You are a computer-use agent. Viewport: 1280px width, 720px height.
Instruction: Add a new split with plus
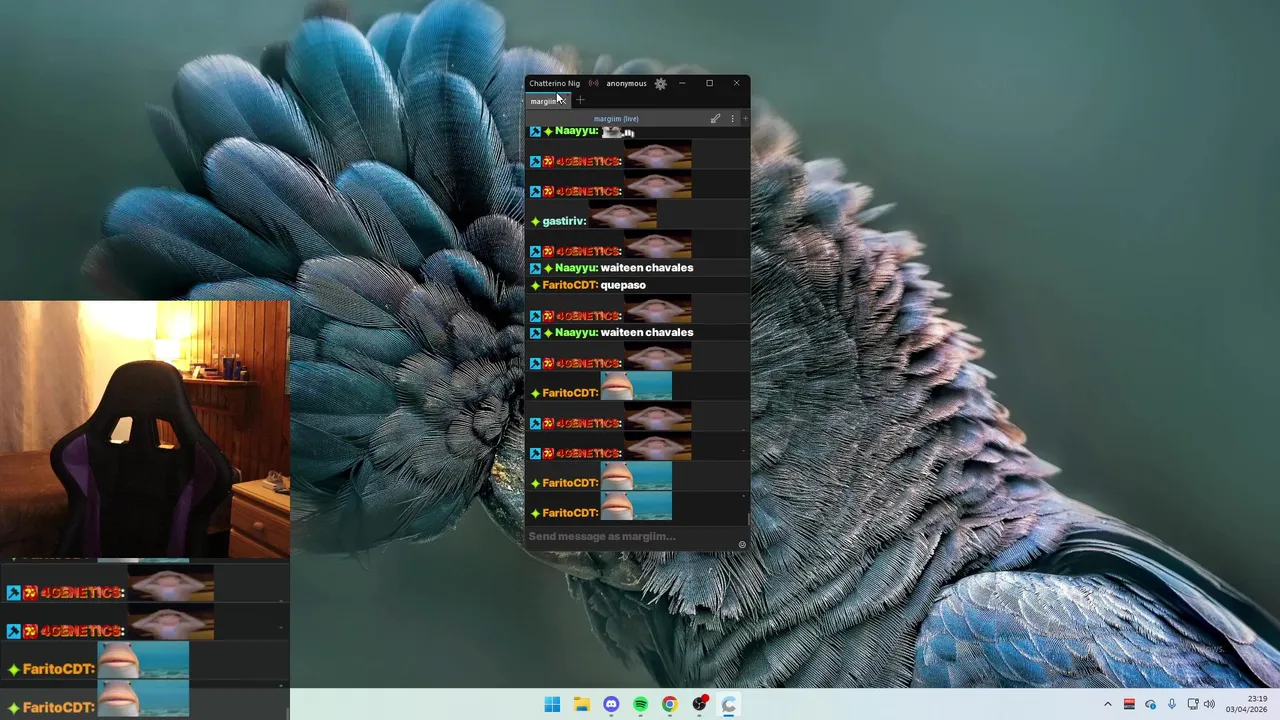(745, 119)
